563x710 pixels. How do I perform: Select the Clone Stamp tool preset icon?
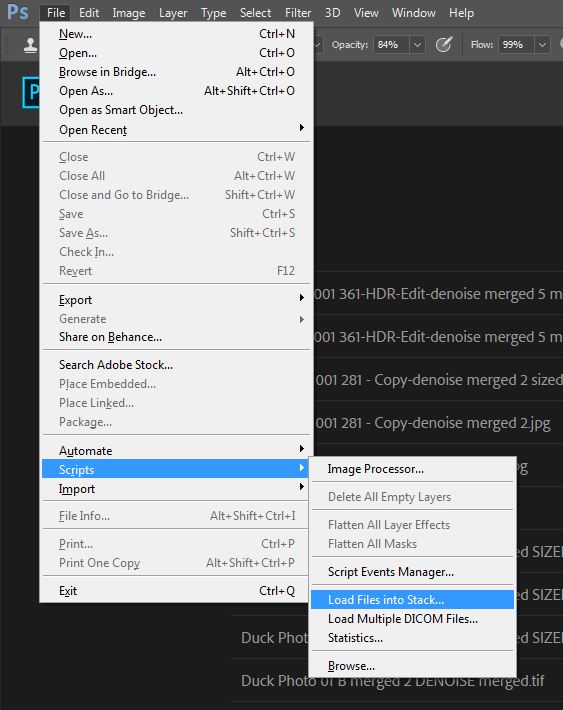30,45
